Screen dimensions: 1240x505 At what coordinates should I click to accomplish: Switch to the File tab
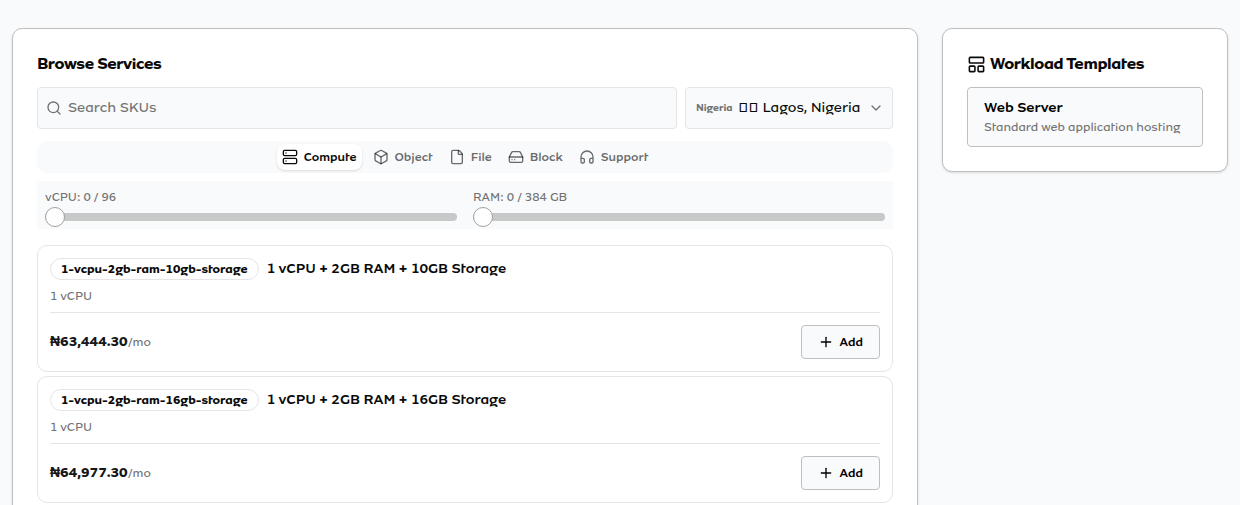click(x=471, y=157)
